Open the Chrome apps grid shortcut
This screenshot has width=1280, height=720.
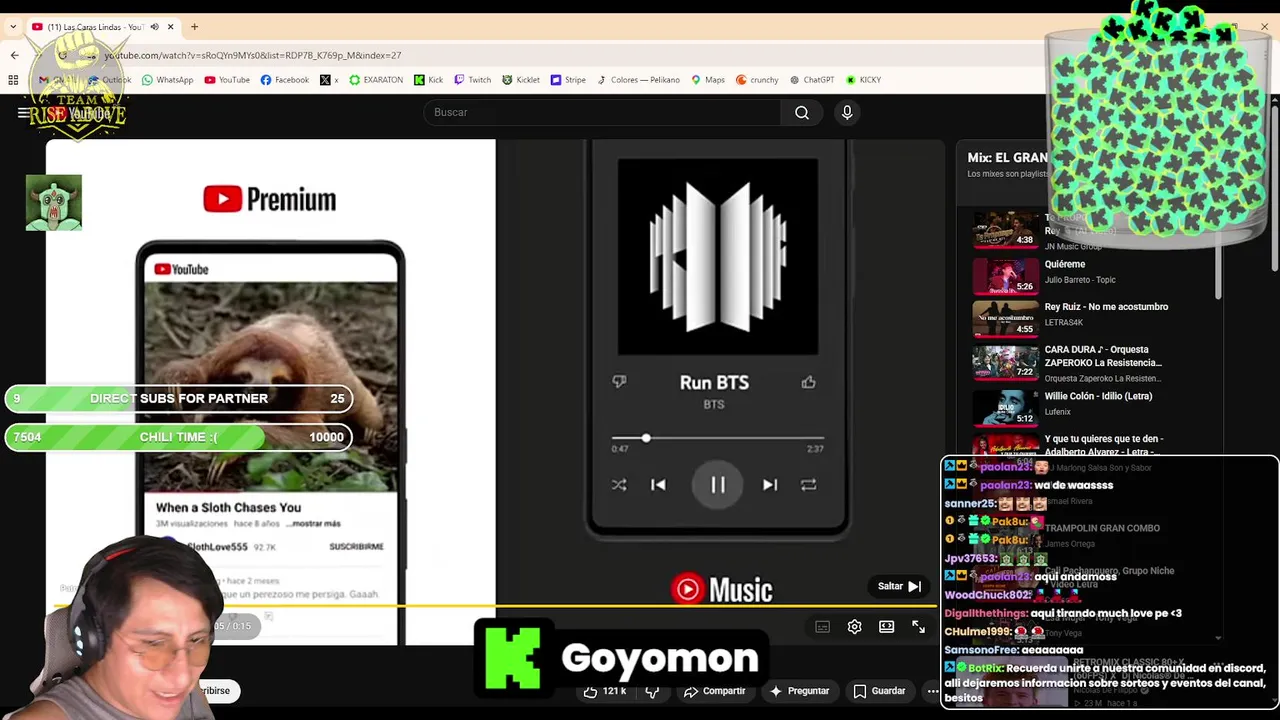pos(13,80)
